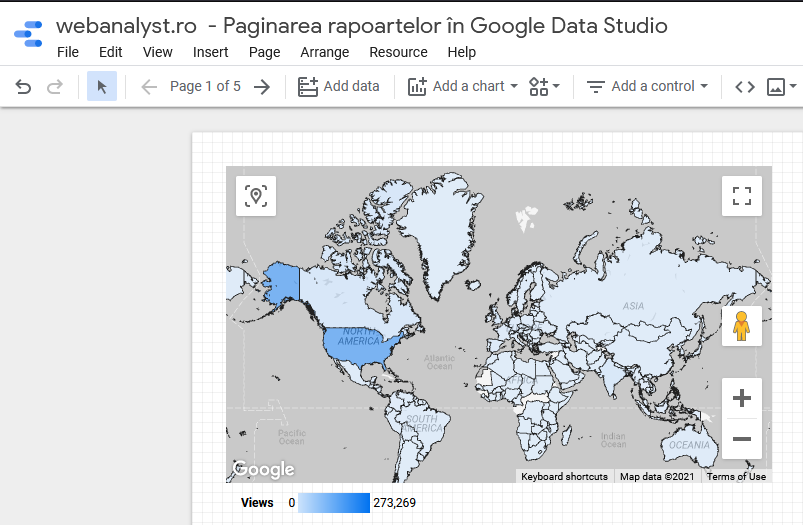Screen dimensions: 803x525
Task: Click the Insert image icon
Action: tap(775, 87)
